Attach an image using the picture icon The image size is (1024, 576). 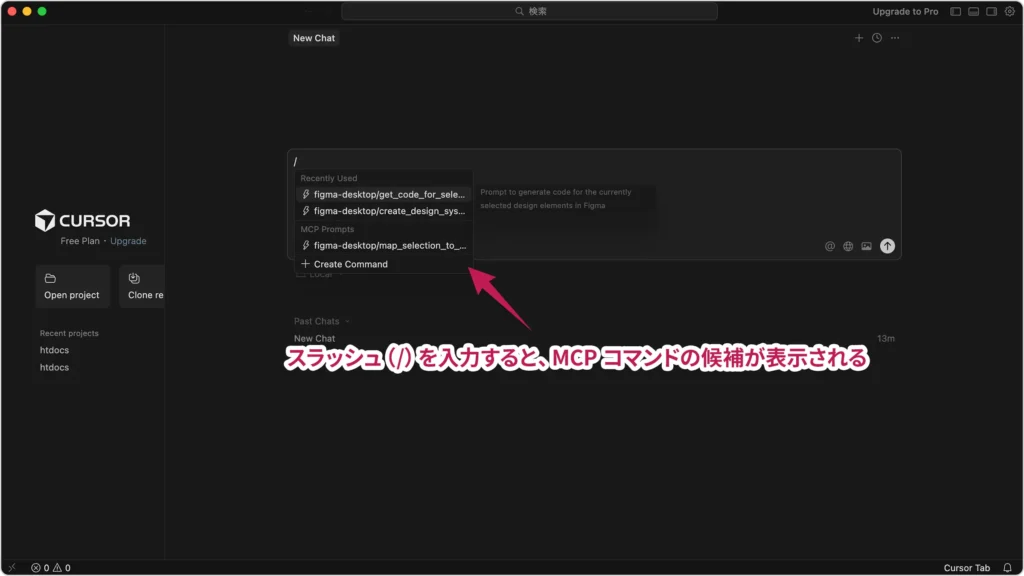(866, 245)
